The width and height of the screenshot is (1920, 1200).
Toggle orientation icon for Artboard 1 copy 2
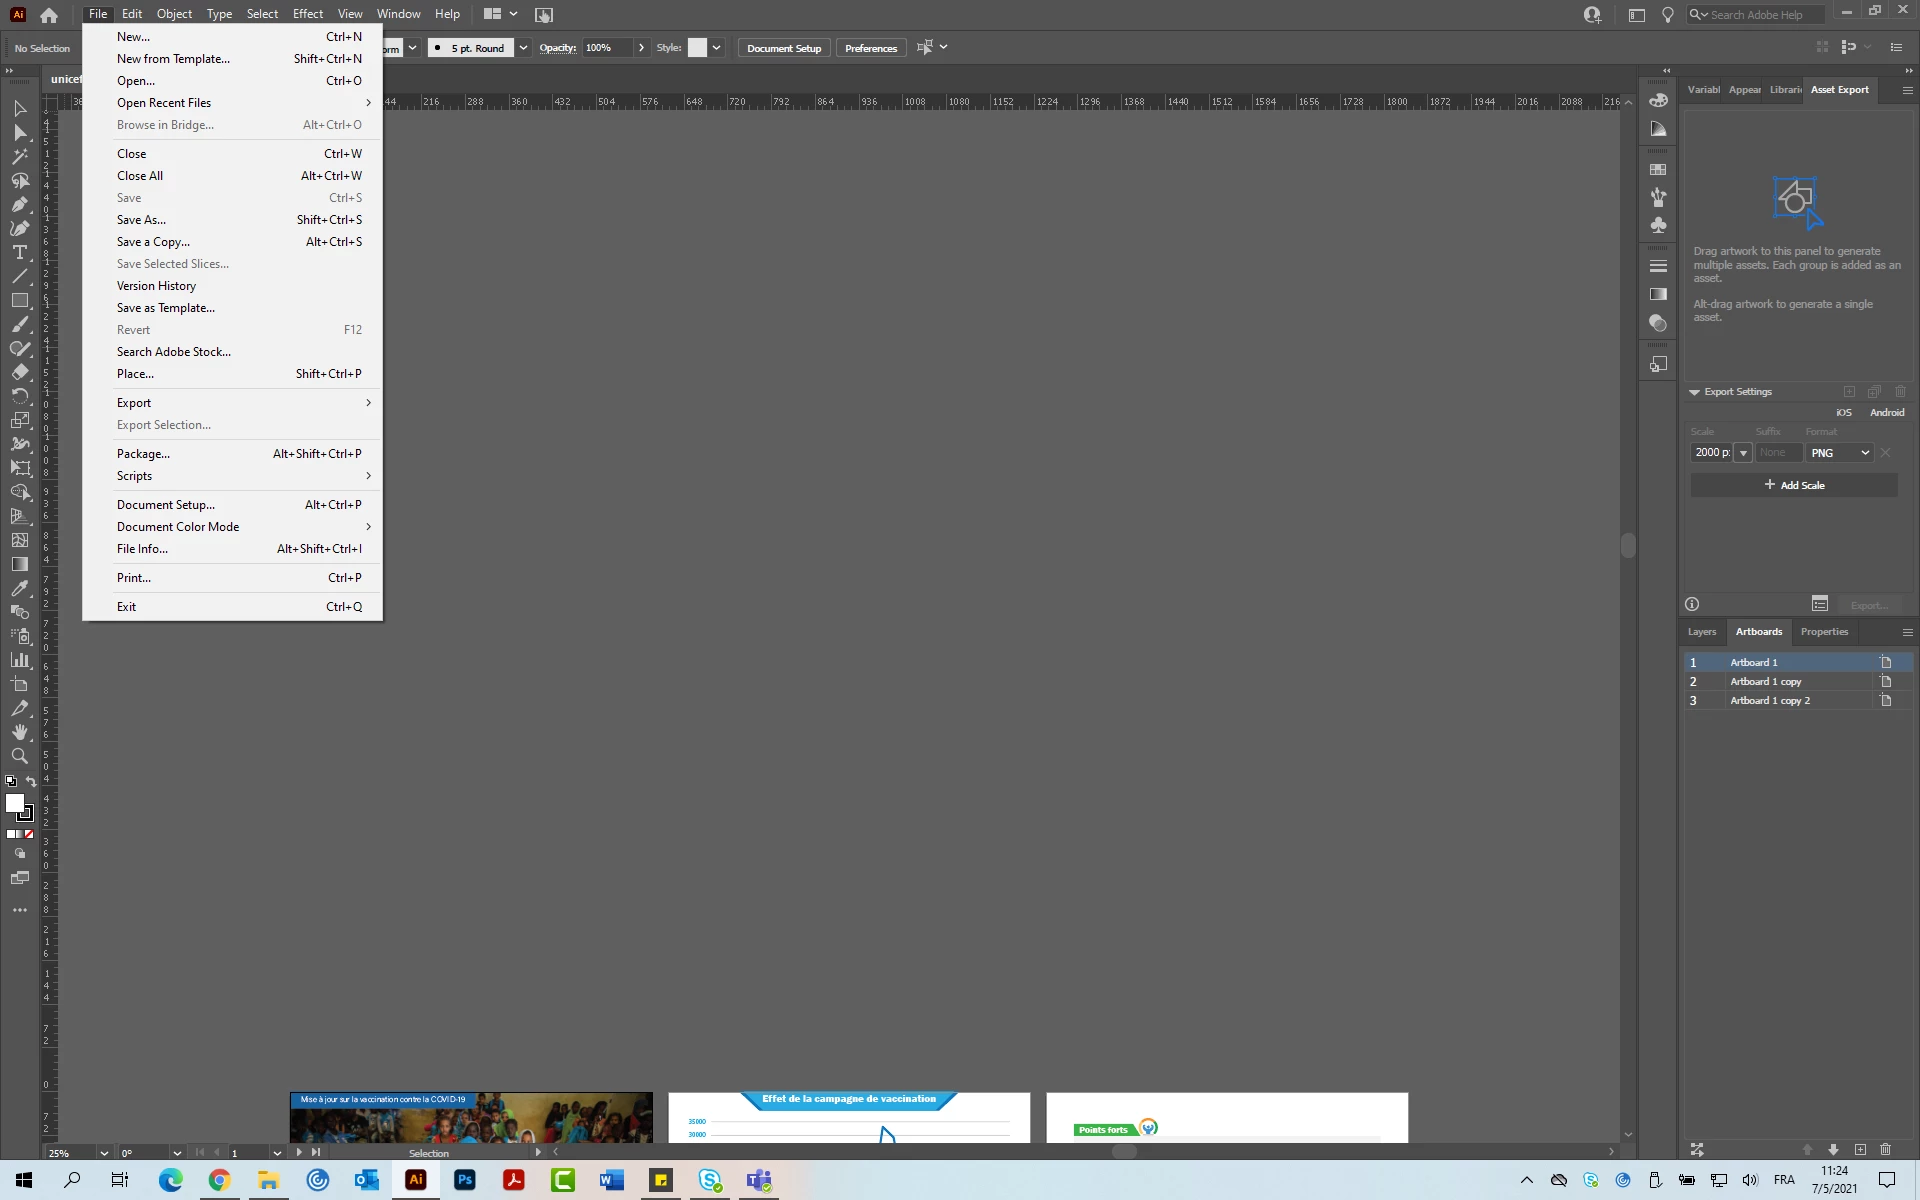(x=1886, y=700)
